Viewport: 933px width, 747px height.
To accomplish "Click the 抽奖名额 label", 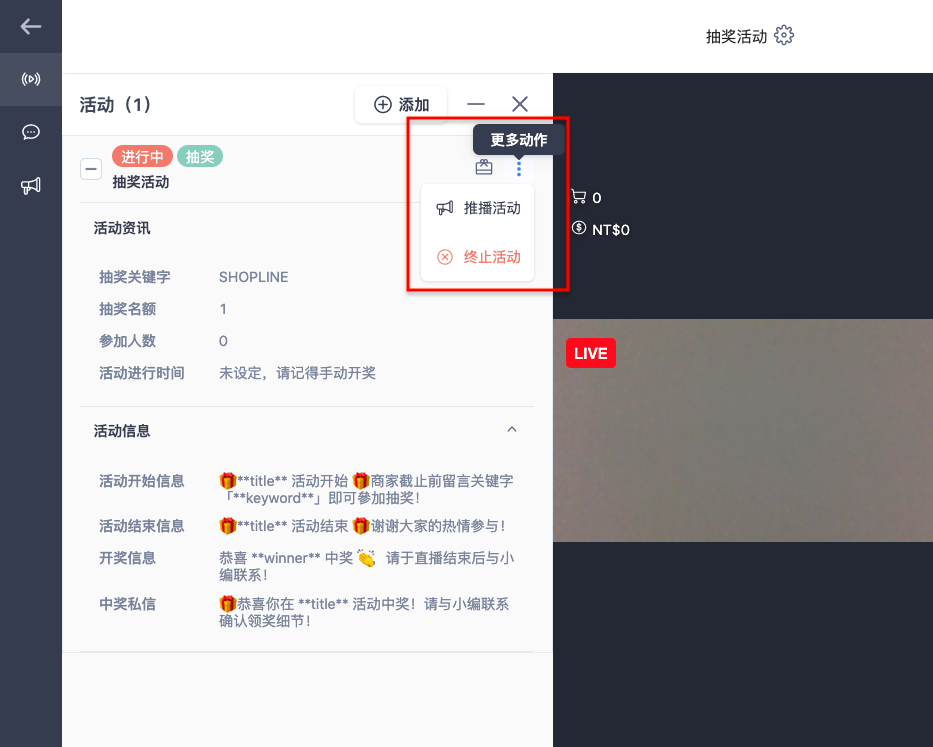I will tap(127, 309).
